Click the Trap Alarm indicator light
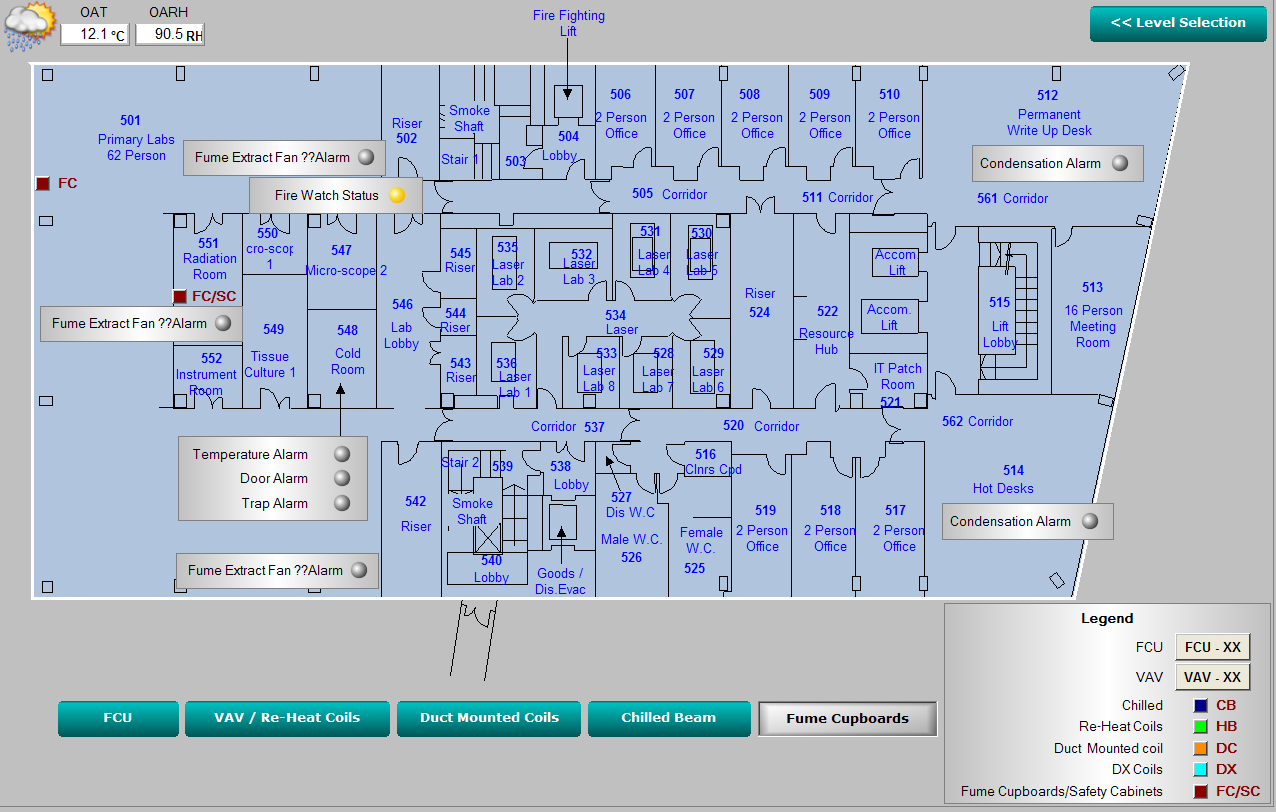1276x812 pixels. [x=342, y=504]
